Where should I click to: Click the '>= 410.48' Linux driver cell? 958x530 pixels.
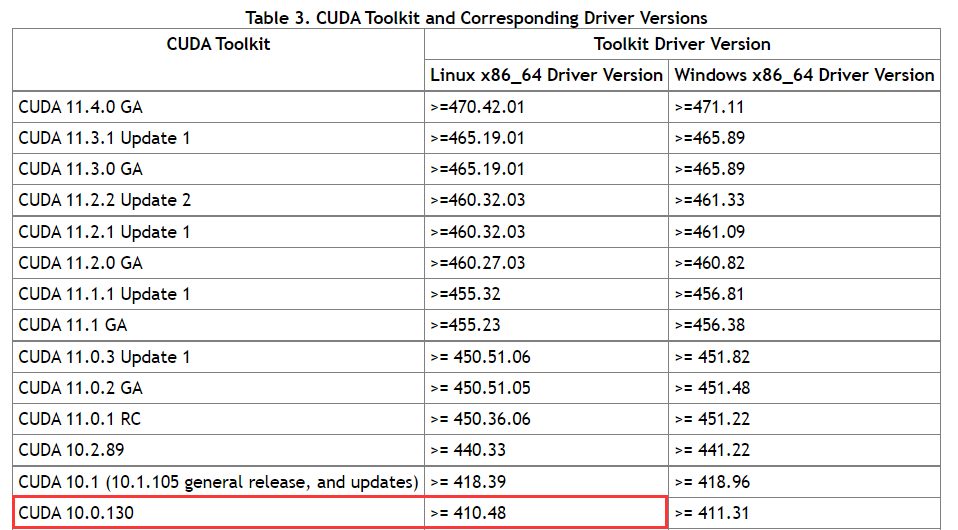pyautogui.click(x=546, y=513)
